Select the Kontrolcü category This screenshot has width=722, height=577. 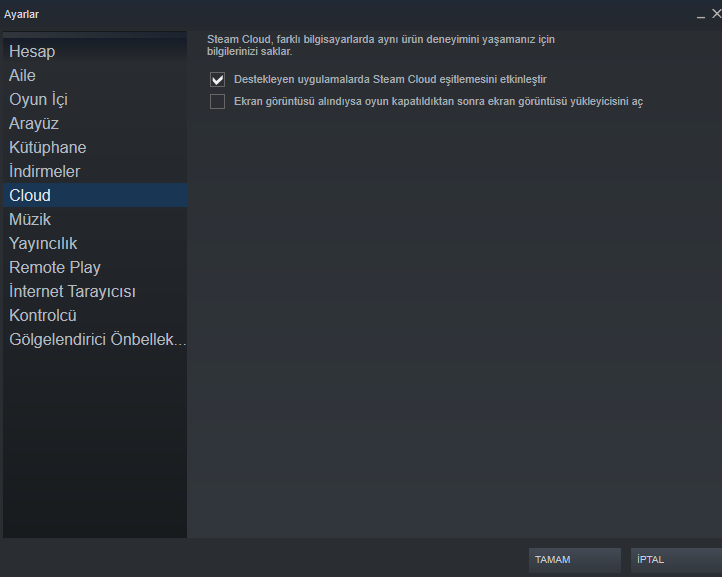[x=95, y=315]
